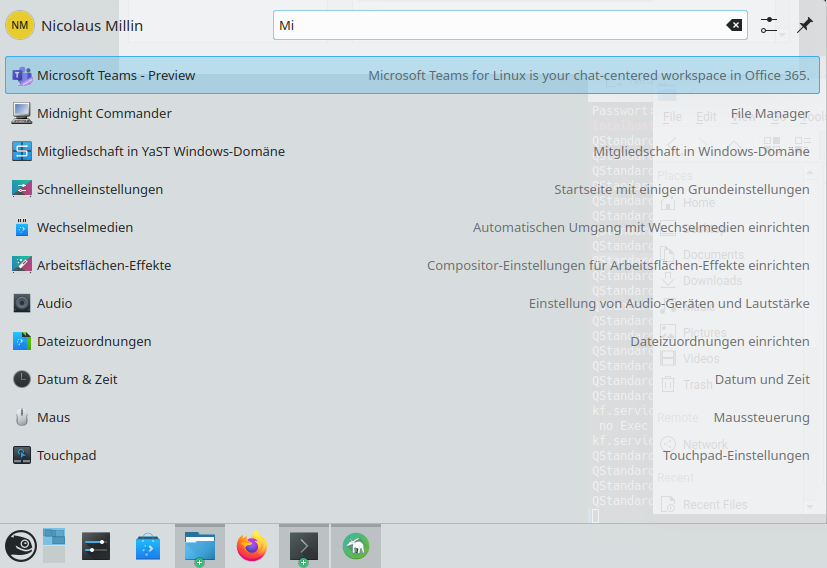Choose the 'Touchpad' result entry
The image size is (827, 568).
point(412,455)
